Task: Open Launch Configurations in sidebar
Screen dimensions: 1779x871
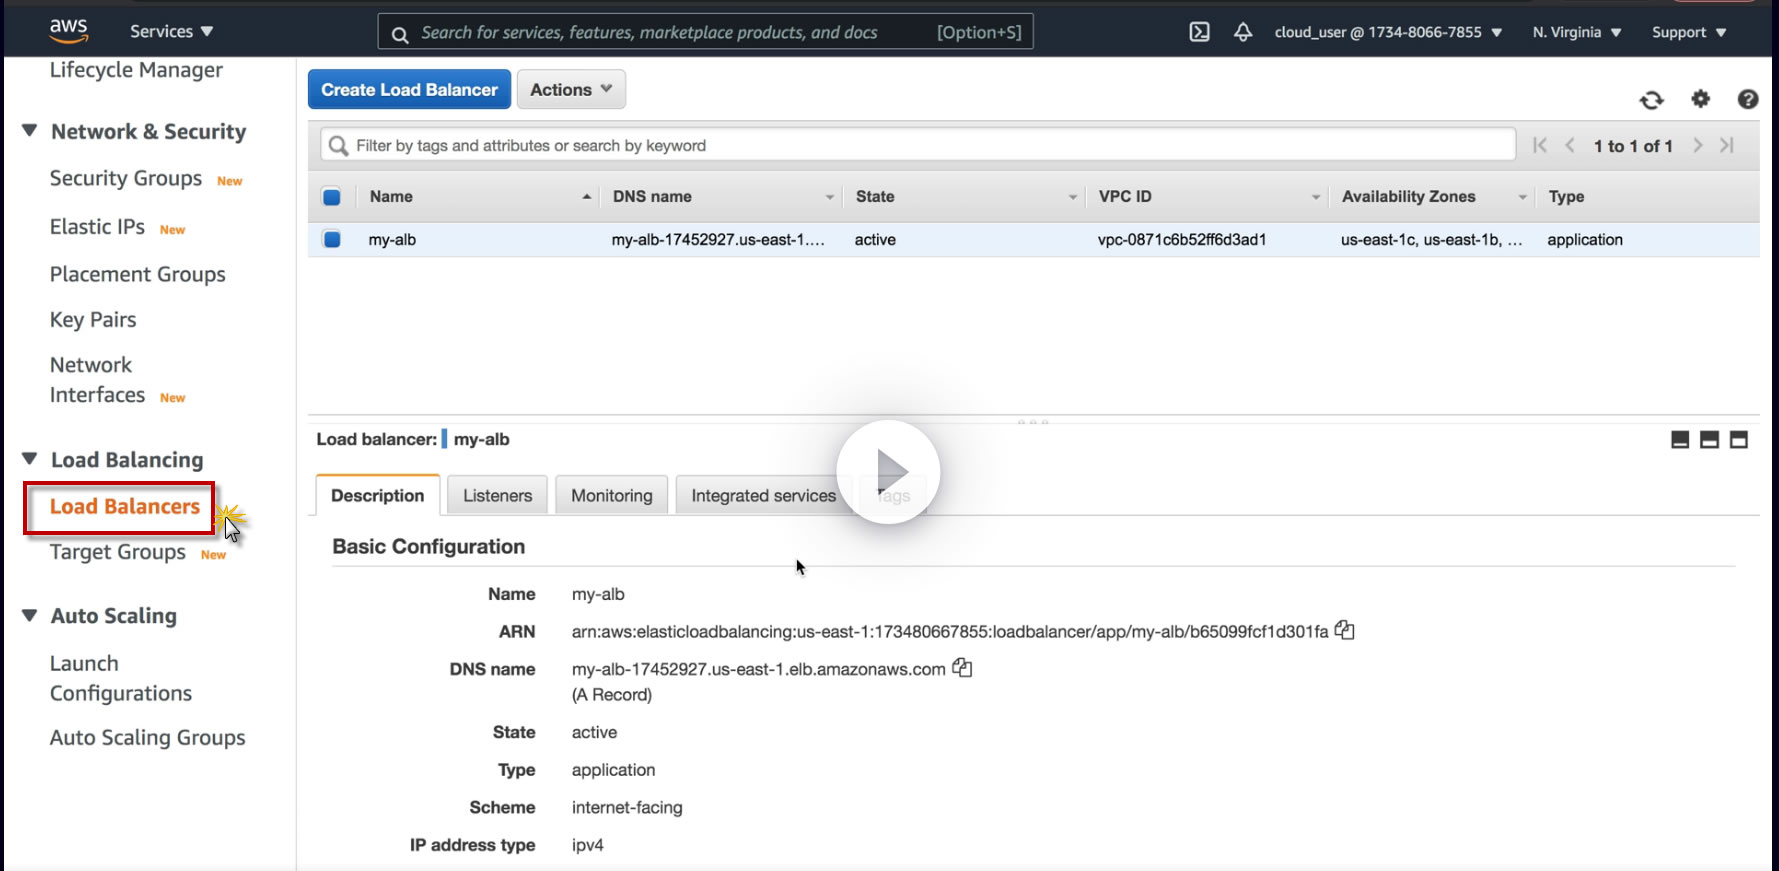Action: point(121,678)
